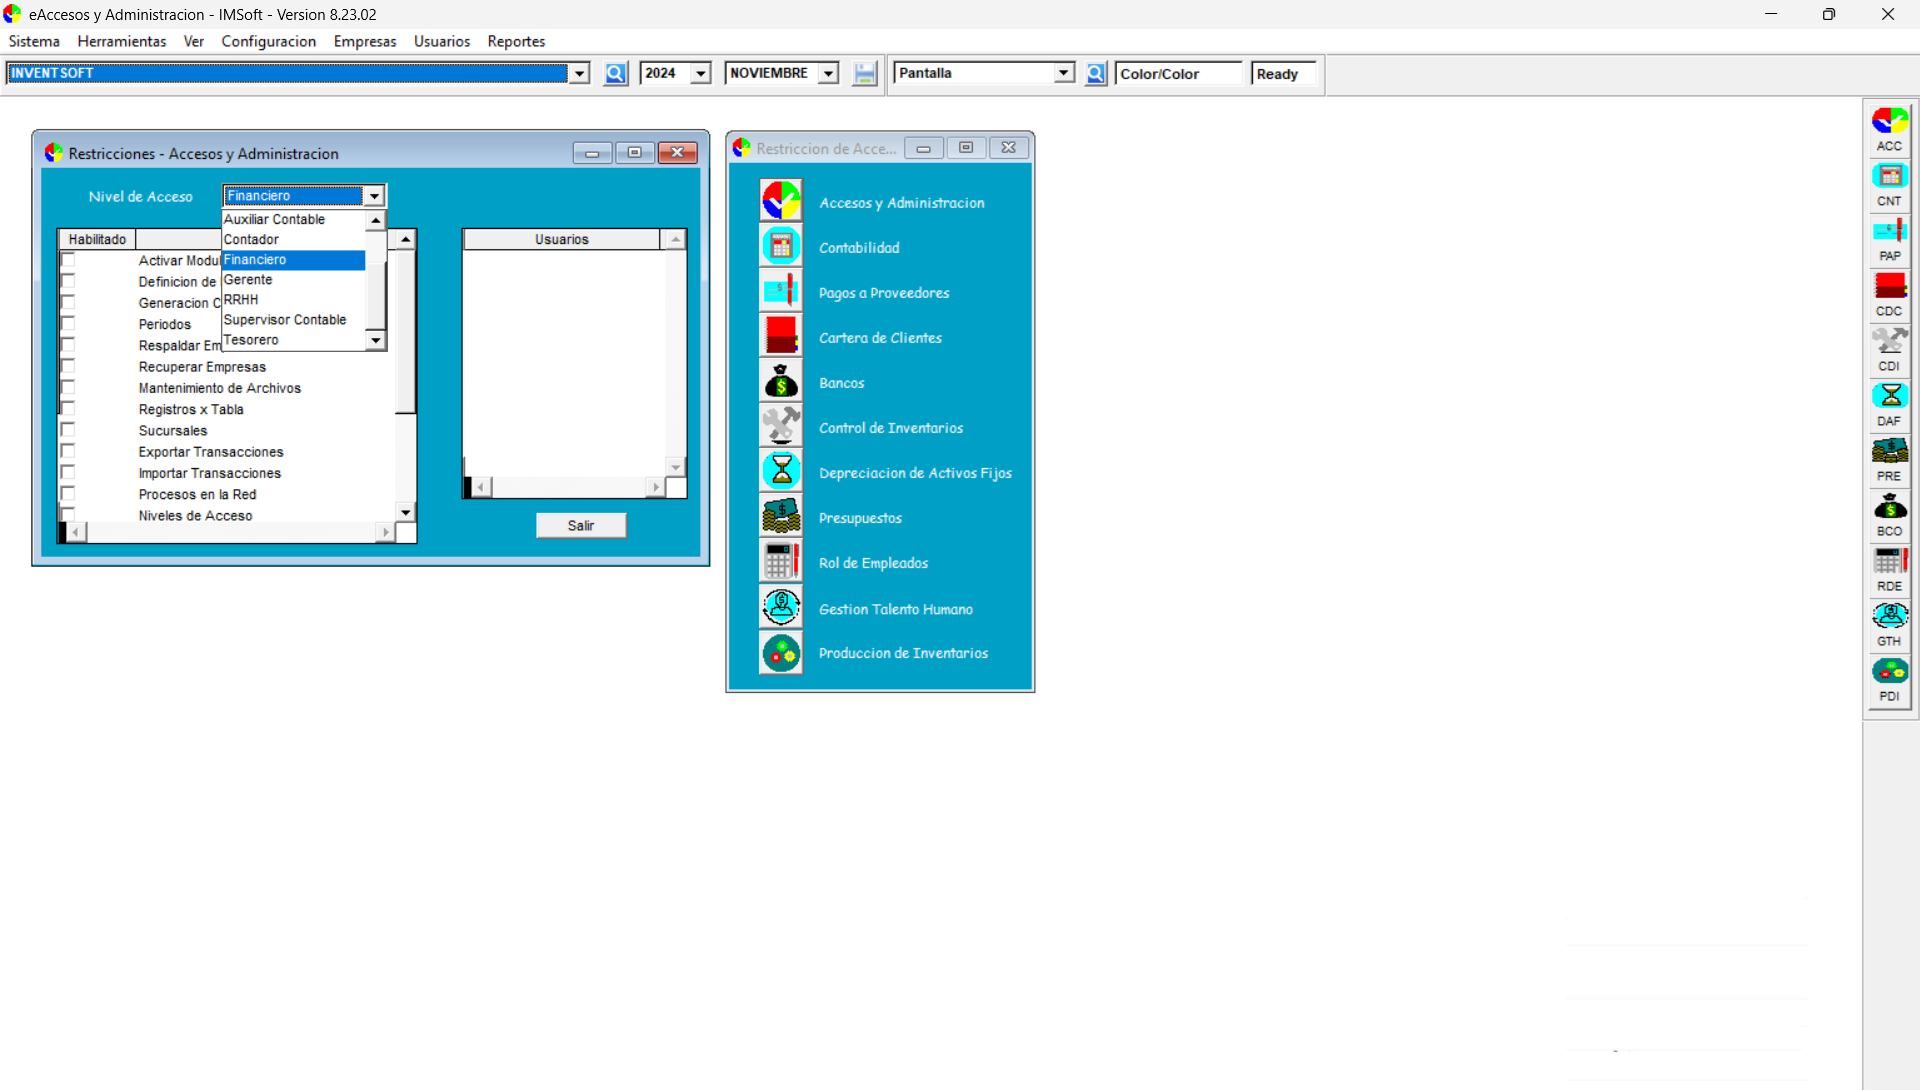Click the down arrow of the access level list scrollbar
The width and height of the screenshot is (1920, 1090).
click(376, 341)
